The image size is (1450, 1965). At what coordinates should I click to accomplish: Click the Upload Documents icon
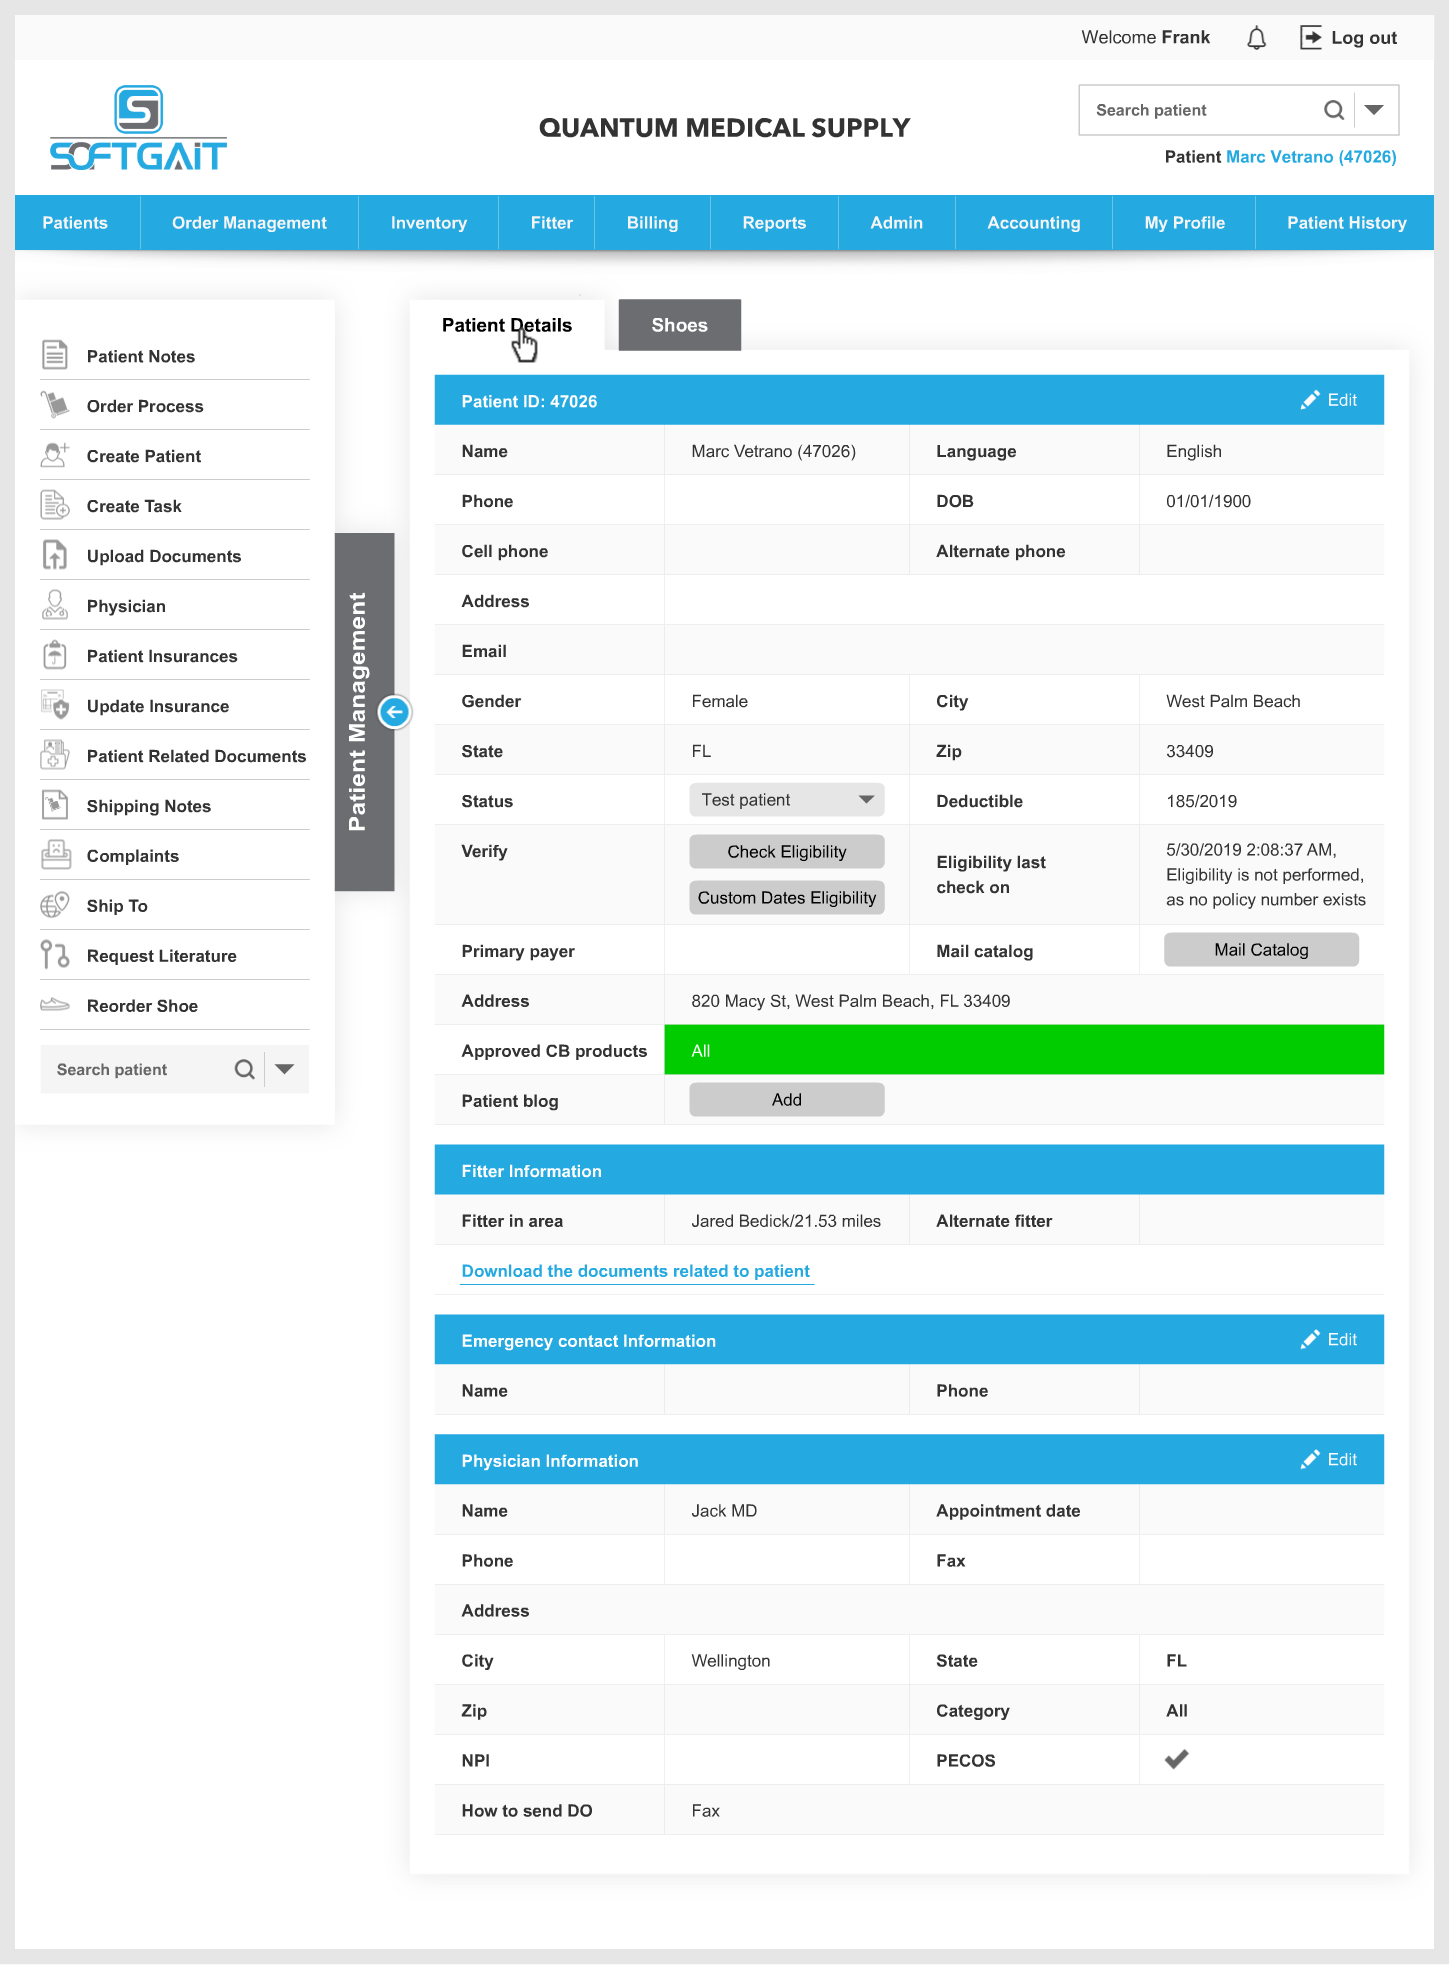[x=55, y=555]
